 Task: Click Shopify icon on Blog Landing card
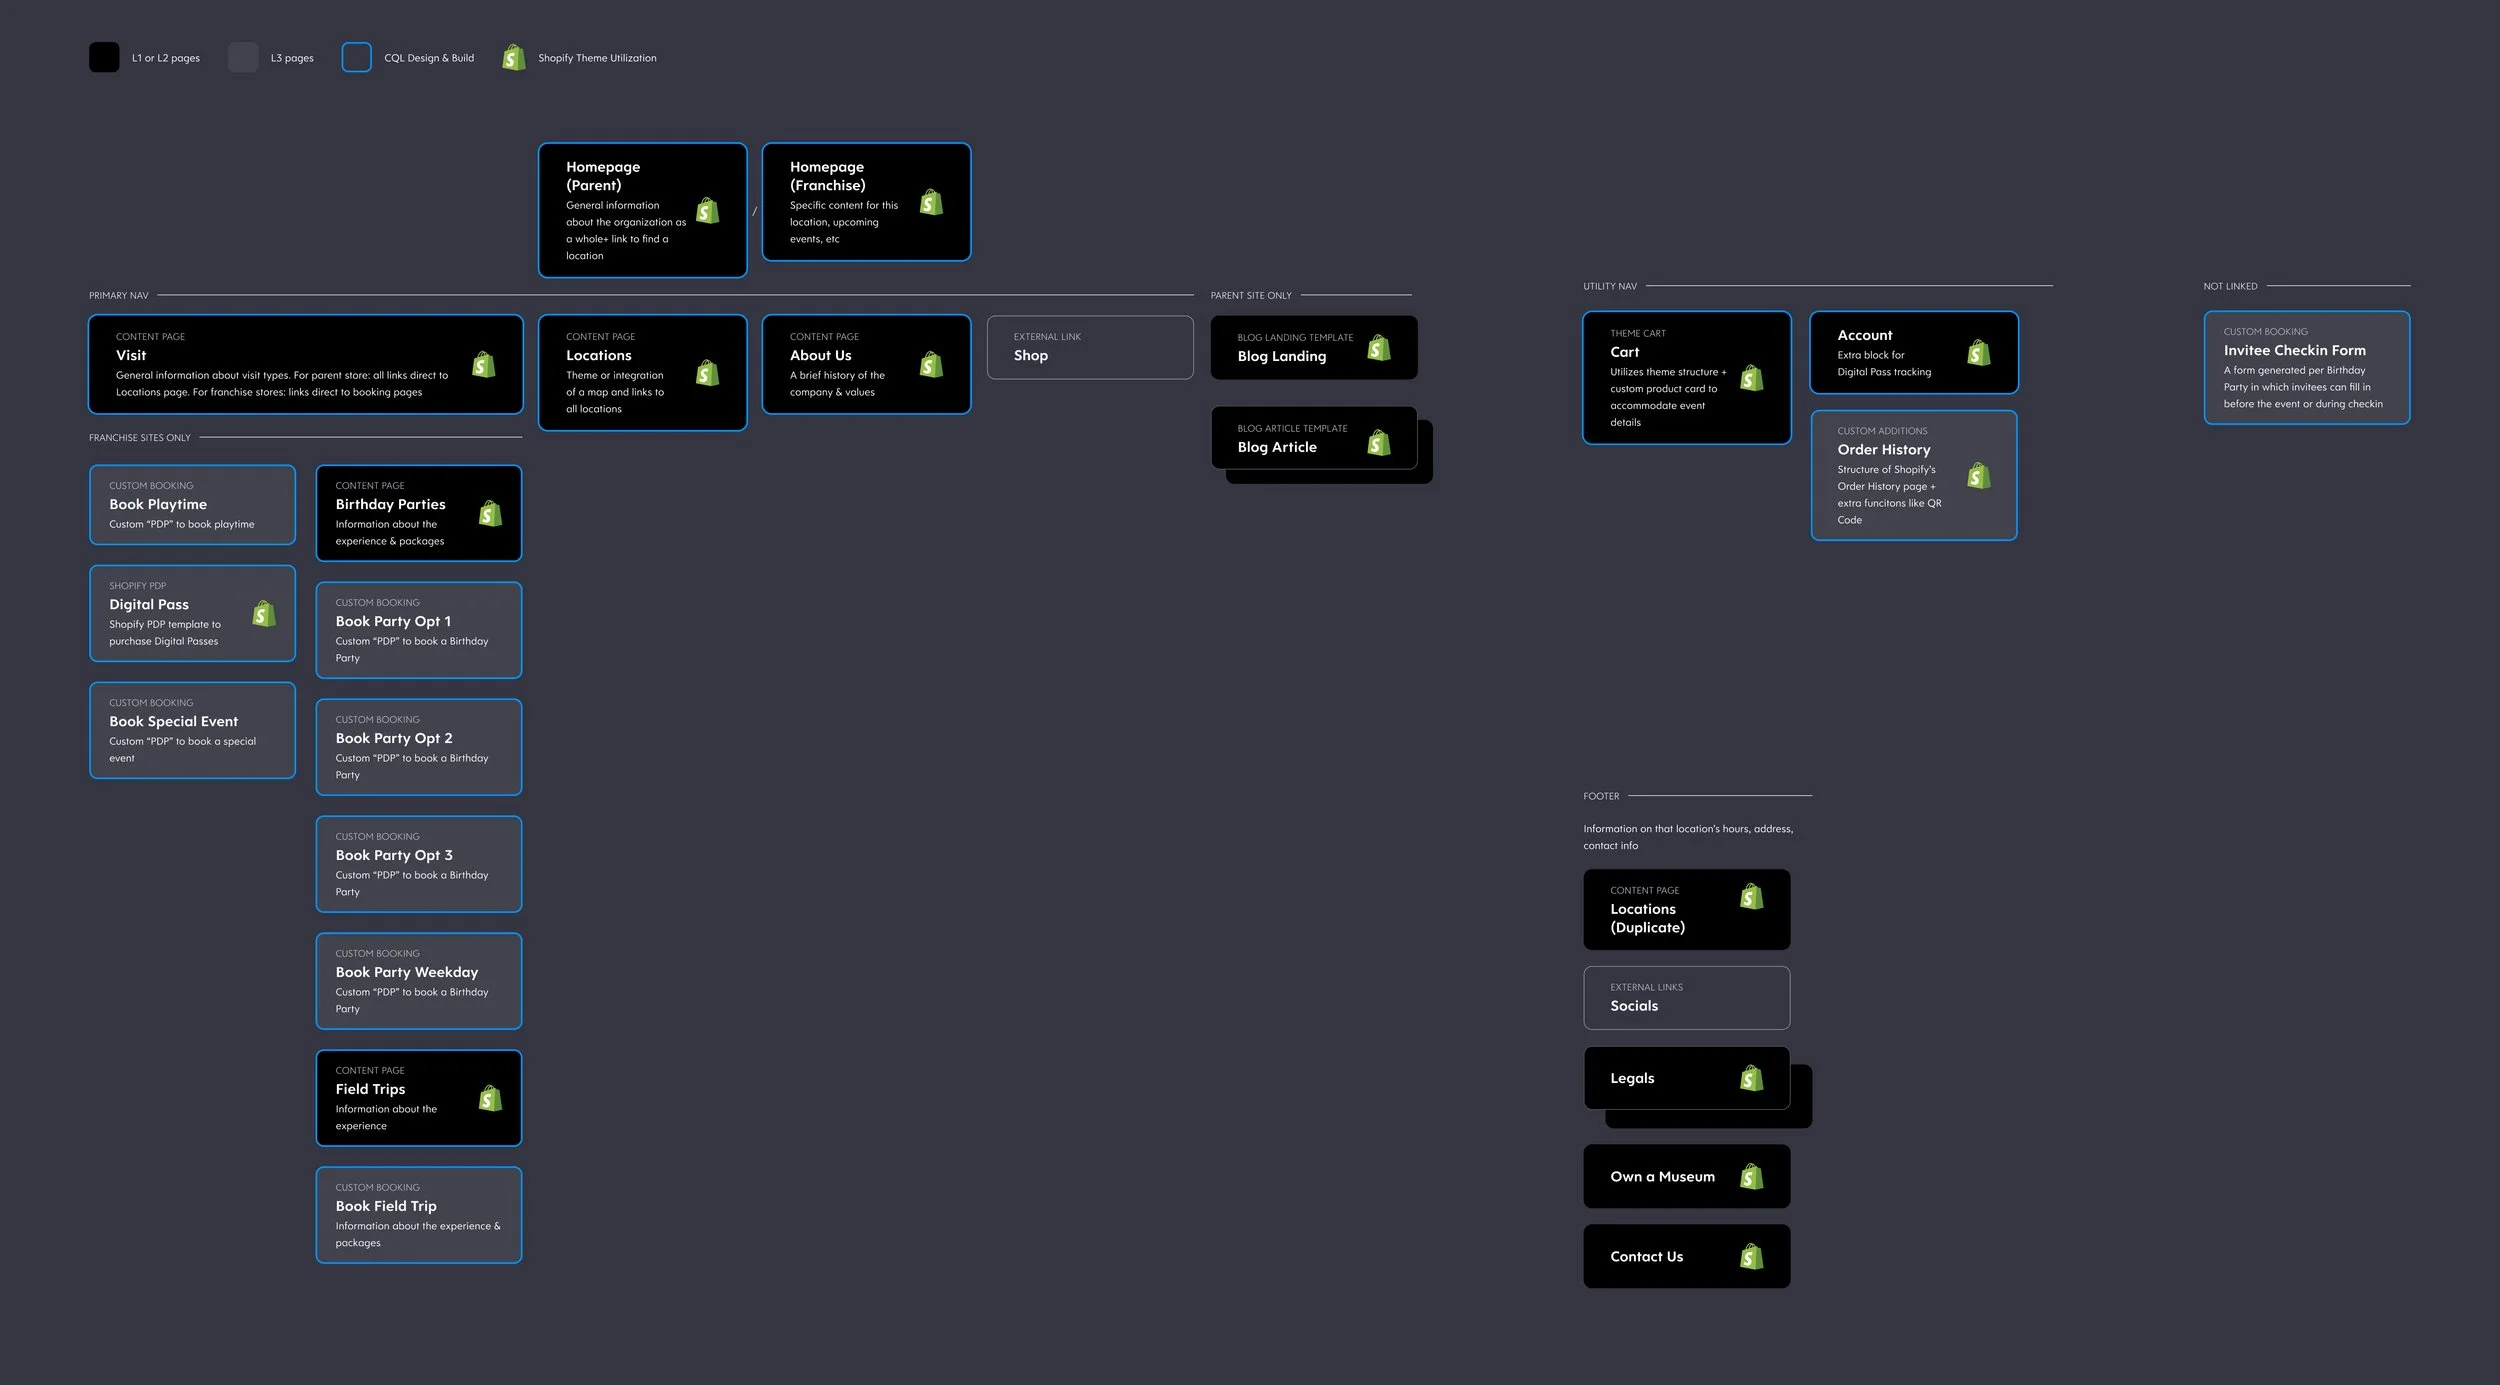1379,347
